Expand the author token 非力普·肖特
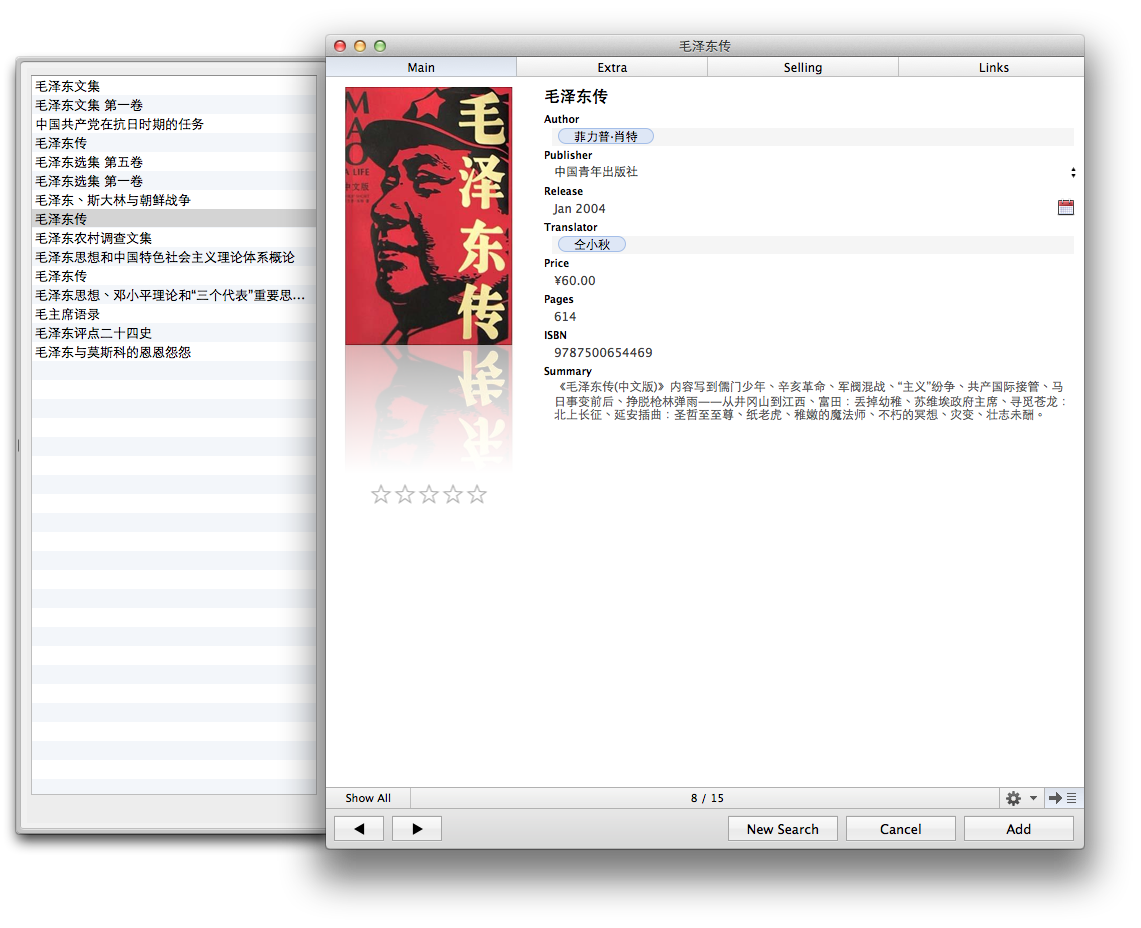Screen dimensions: 1141x928 click(607, 135)
